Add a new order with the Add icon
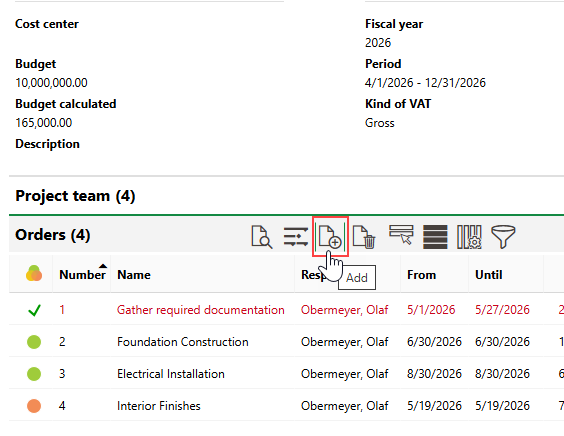This screenshot has height=436, width=564. pyautogui.click(x=330, y=236)
